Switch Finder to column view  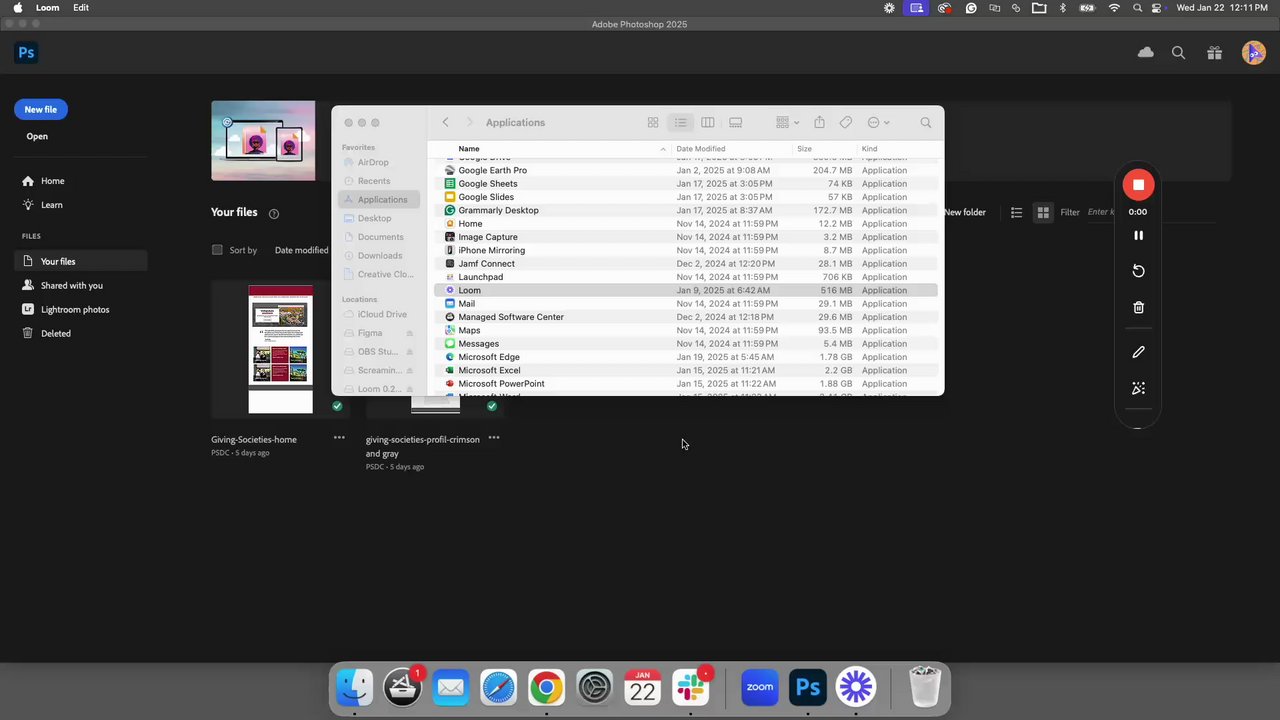click(x=707, y=122)
